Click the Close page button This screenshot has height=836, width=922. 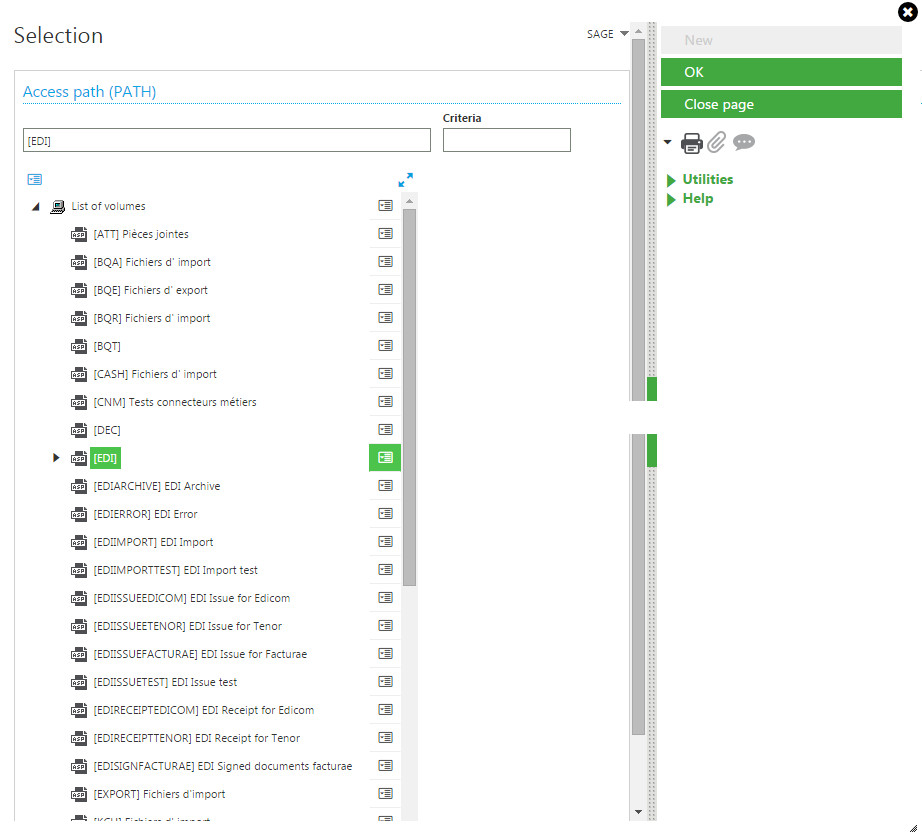781,104
